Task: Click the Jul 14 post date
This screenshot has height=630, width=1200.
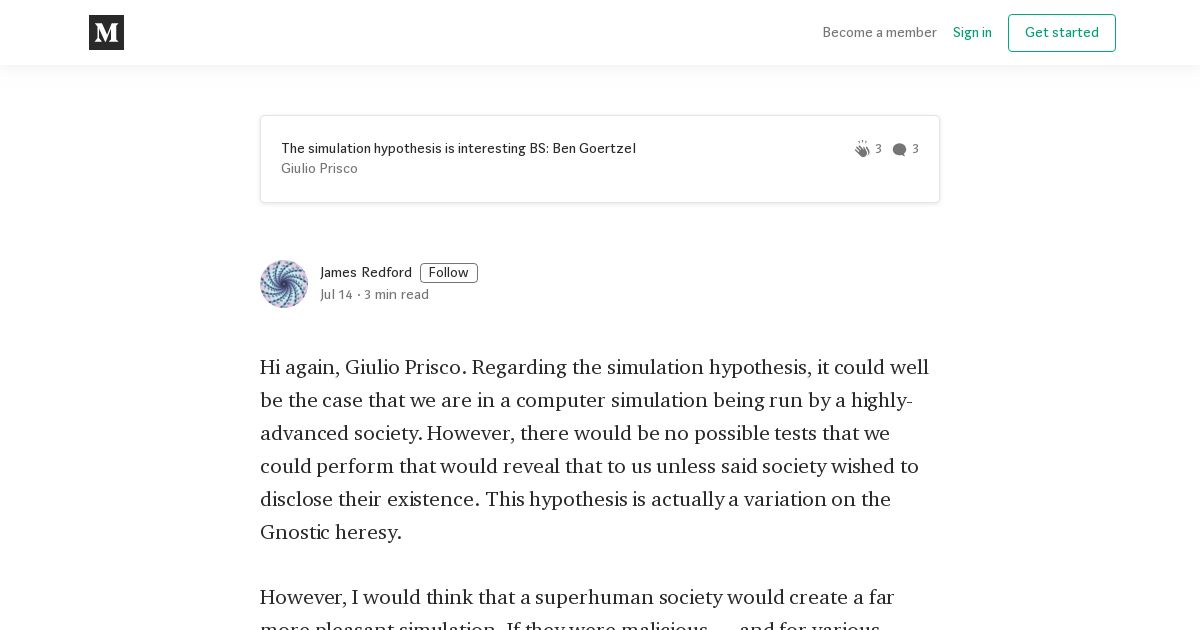Action: pos(336,295)
